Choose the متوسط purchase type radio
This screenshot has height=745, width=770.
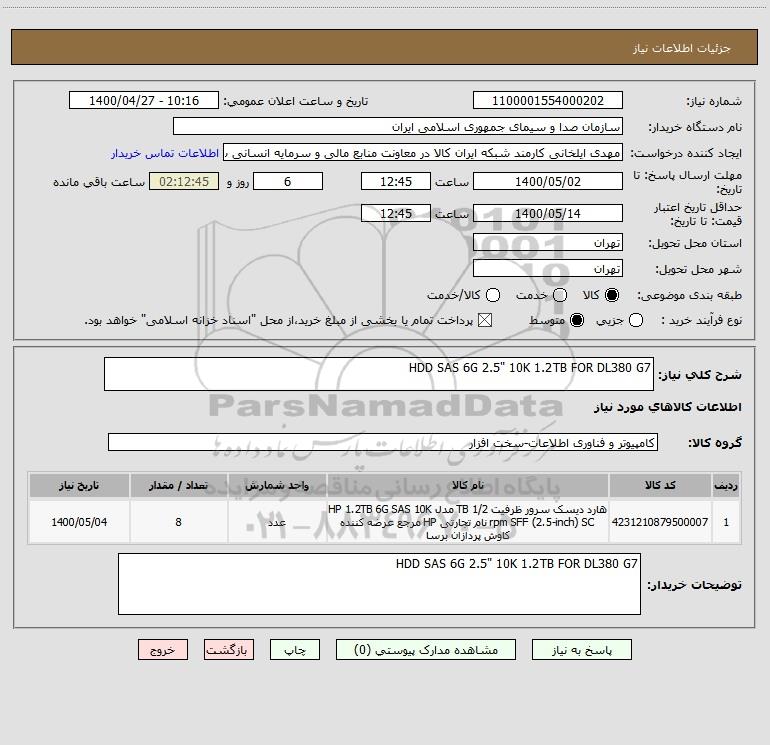(x=577, y=321)
